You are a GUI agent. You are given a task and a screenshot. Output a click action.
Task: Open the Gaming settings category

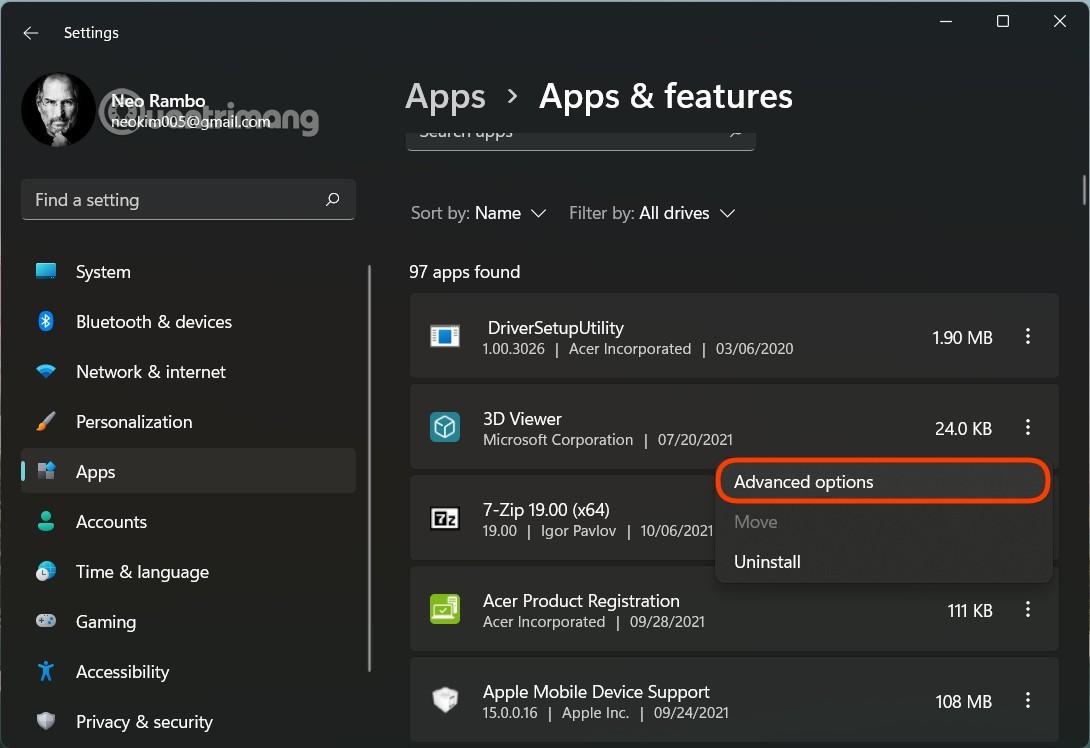pos(105,622)
